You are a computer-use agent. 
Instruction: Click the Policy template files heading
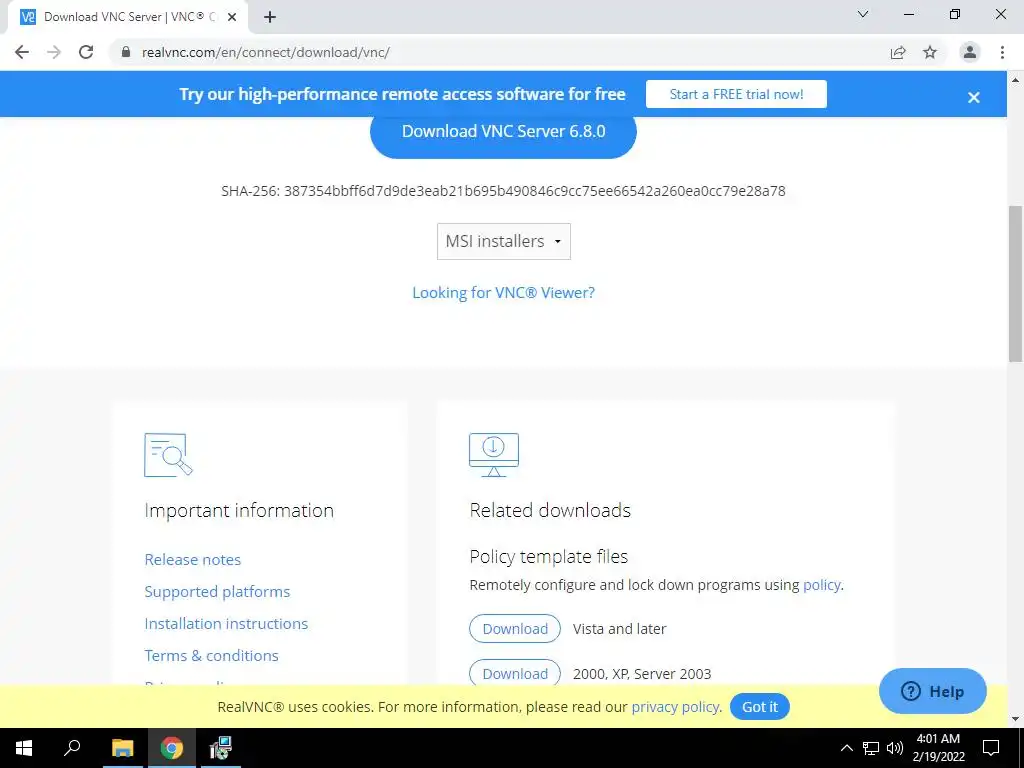549,556
